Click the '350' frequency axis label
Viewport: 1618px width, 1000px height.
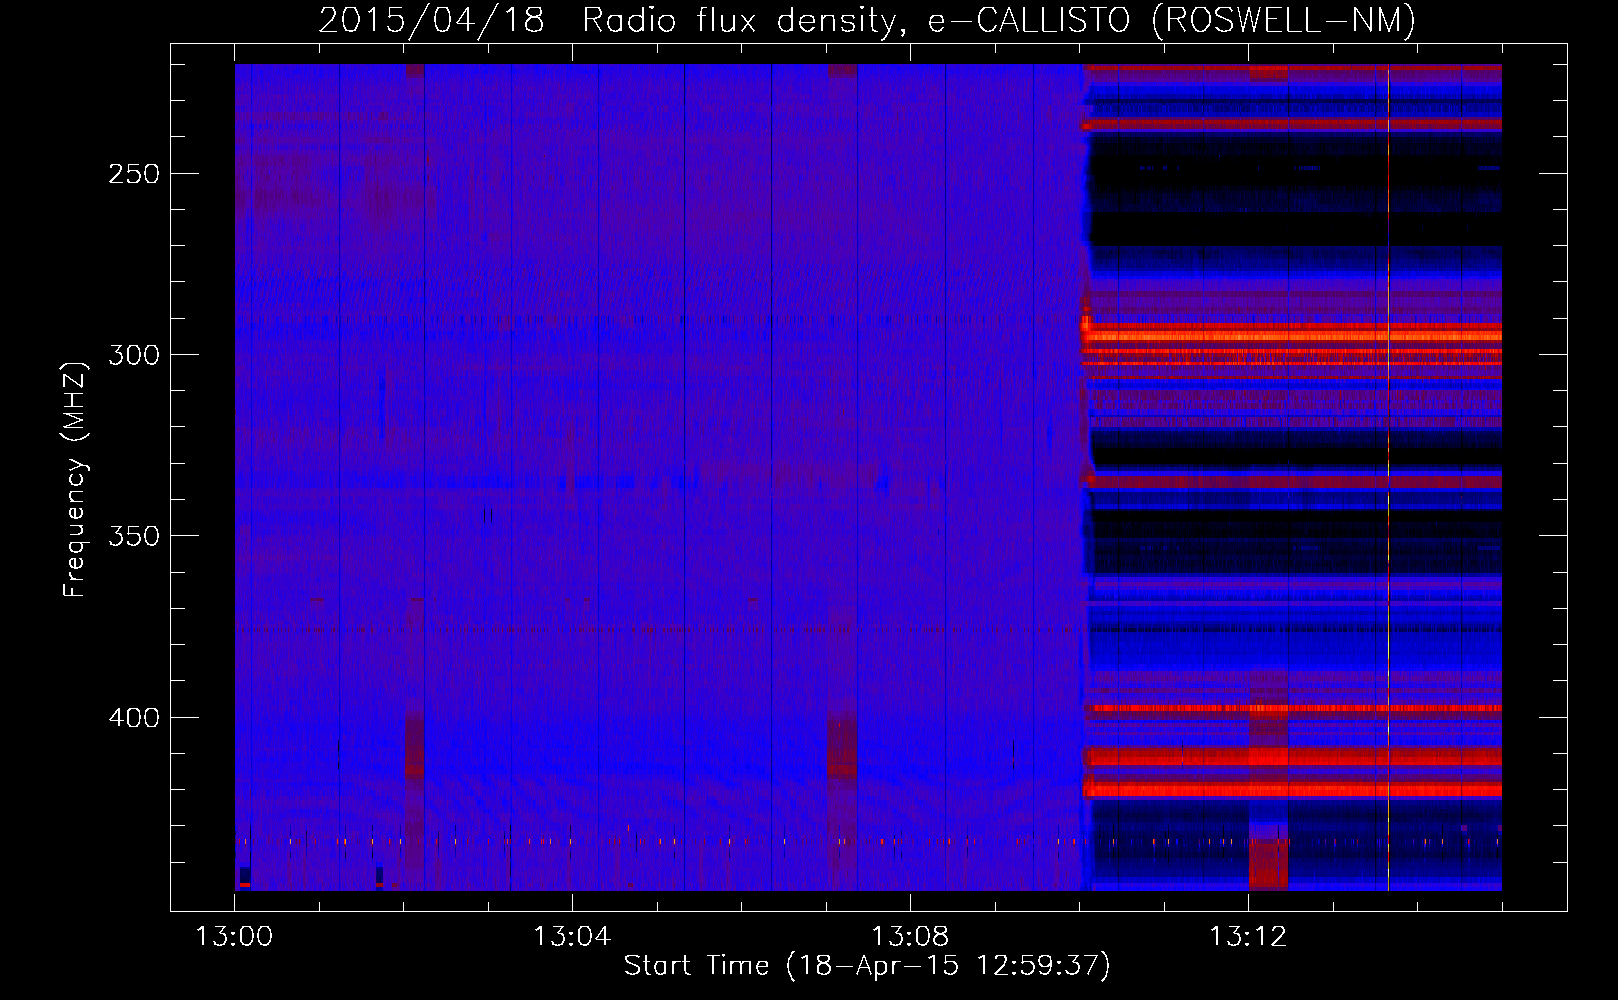(x=134, y=536)
